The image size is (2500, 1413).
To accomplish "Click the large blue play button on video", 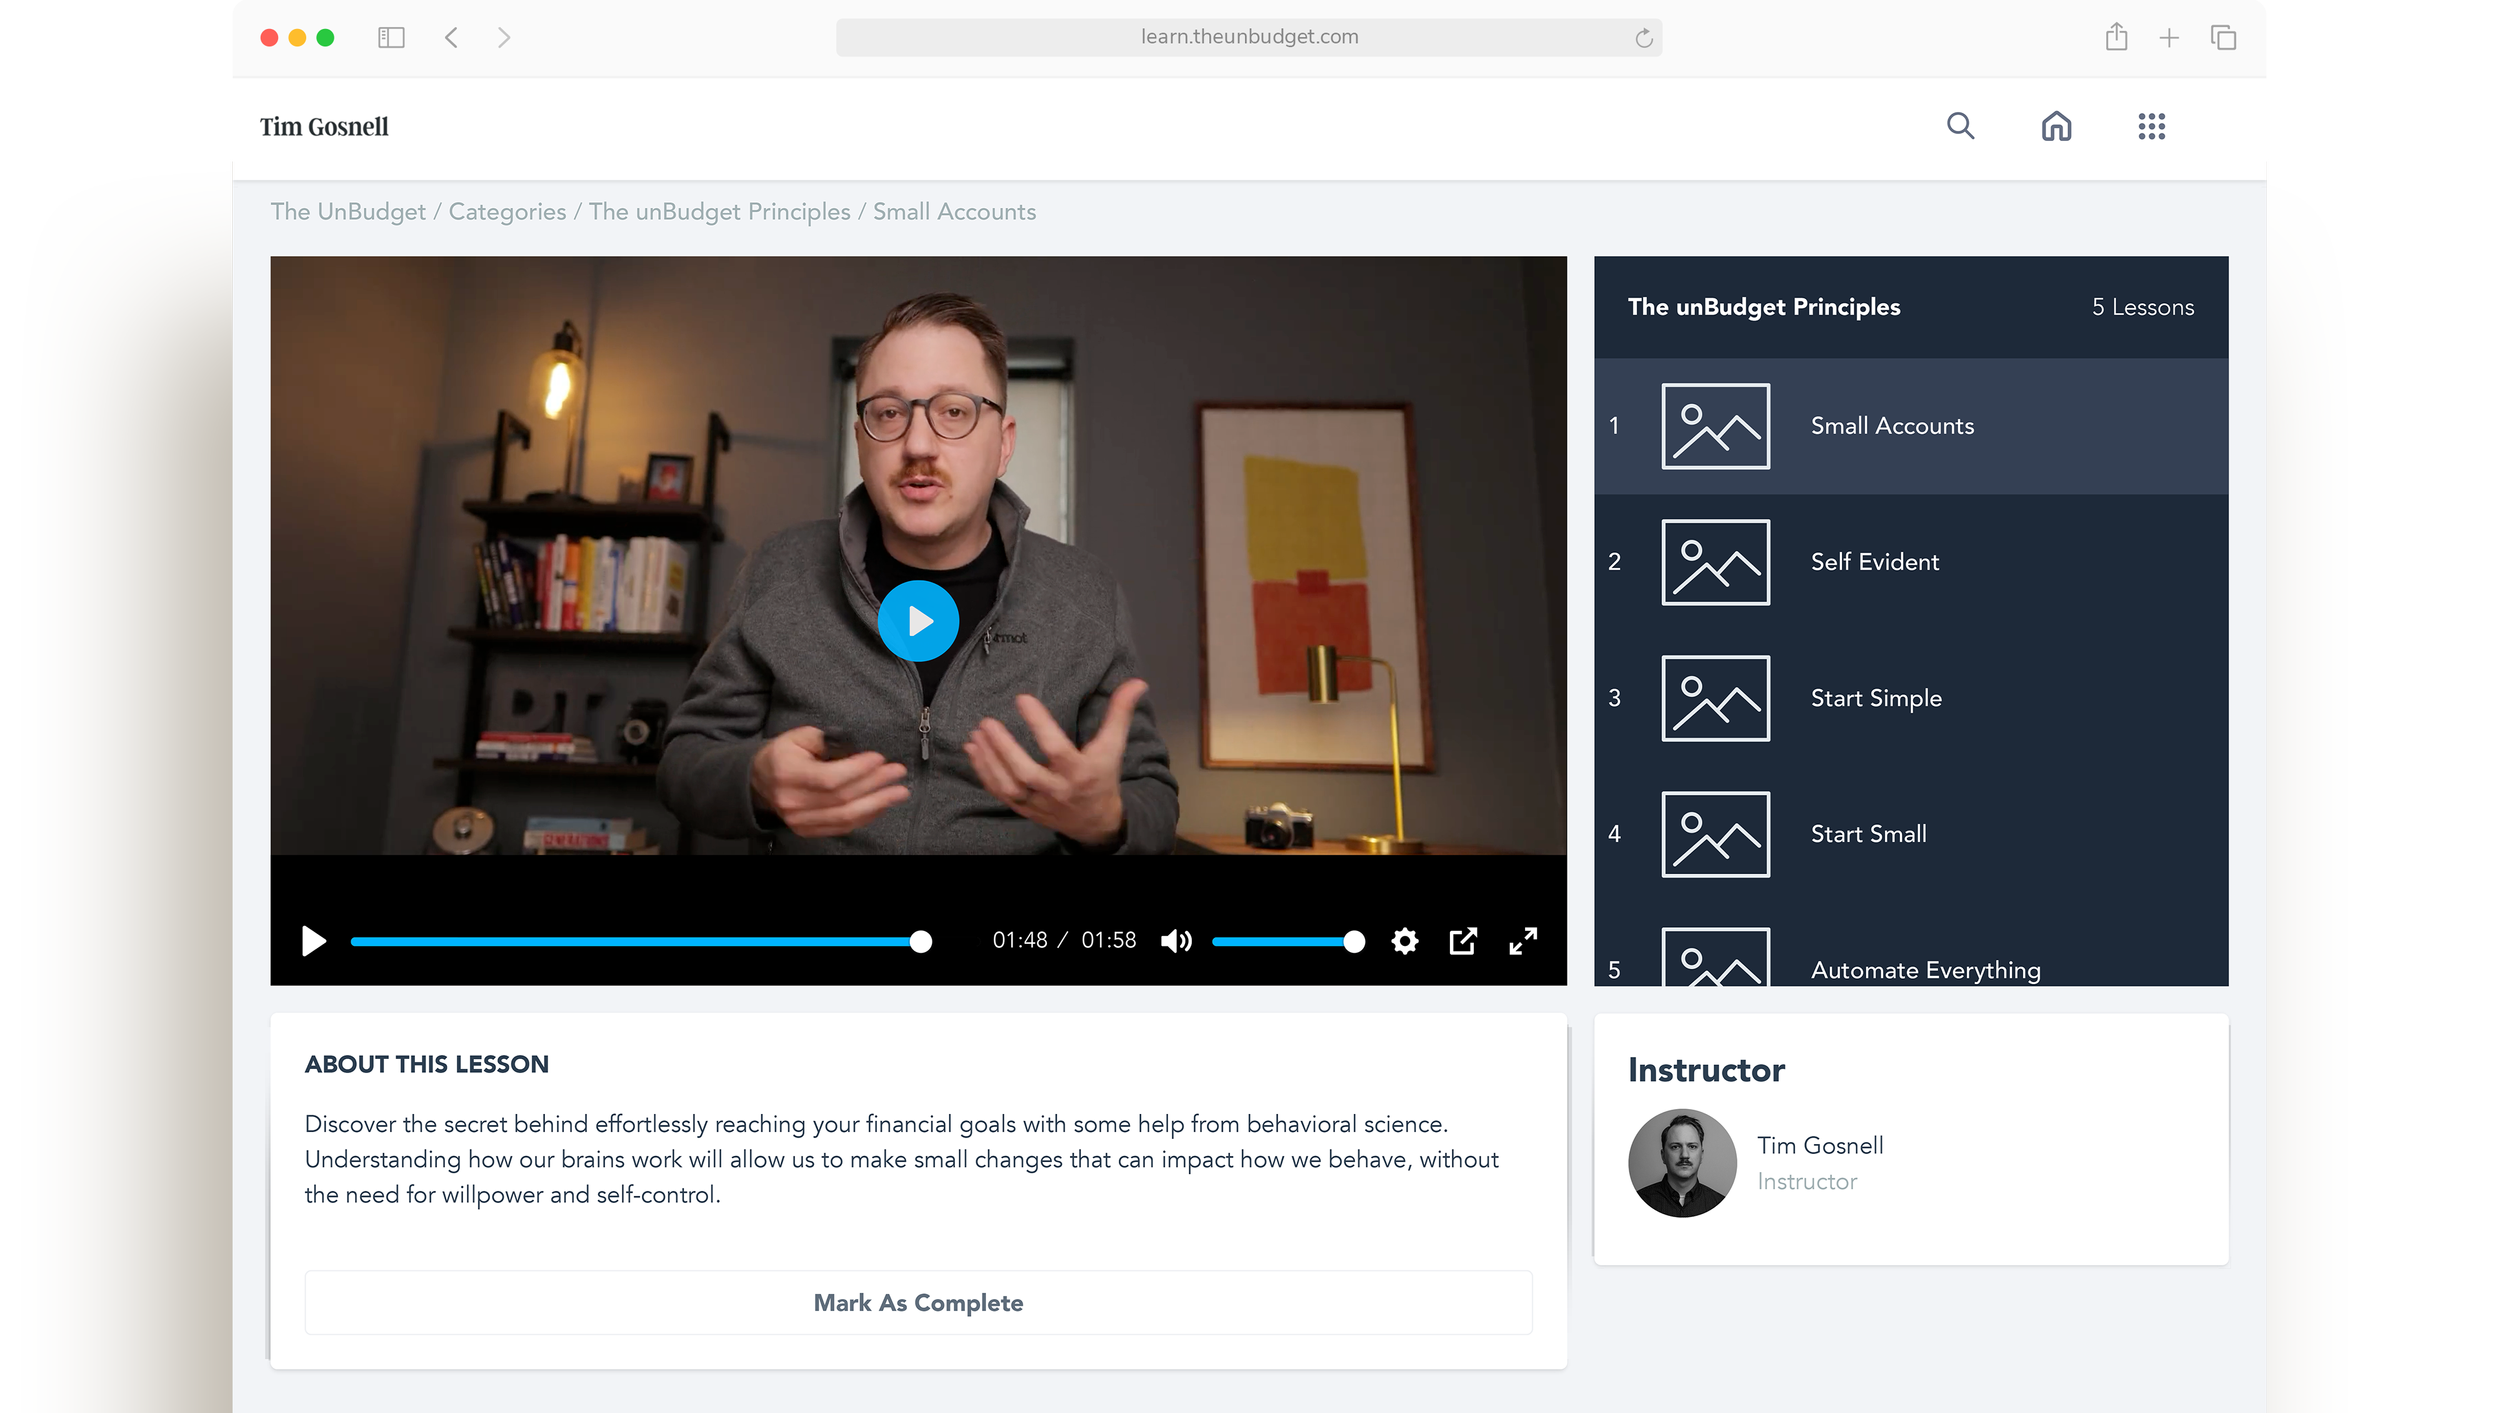I will click(x=918, y=621).
